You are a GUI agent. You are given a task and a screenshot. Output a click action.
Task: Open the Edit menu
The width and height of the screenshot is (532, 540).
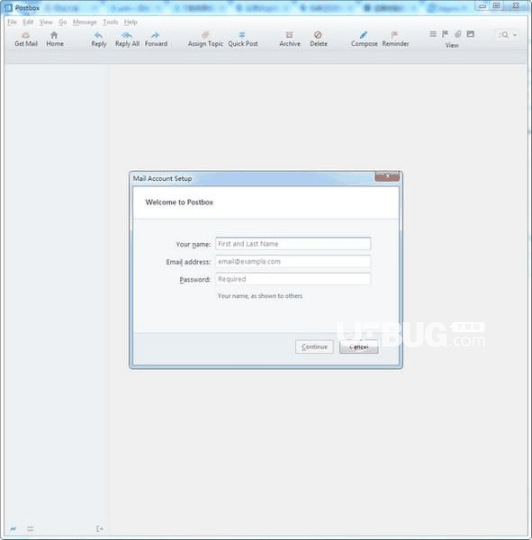[x=28, y=22]
